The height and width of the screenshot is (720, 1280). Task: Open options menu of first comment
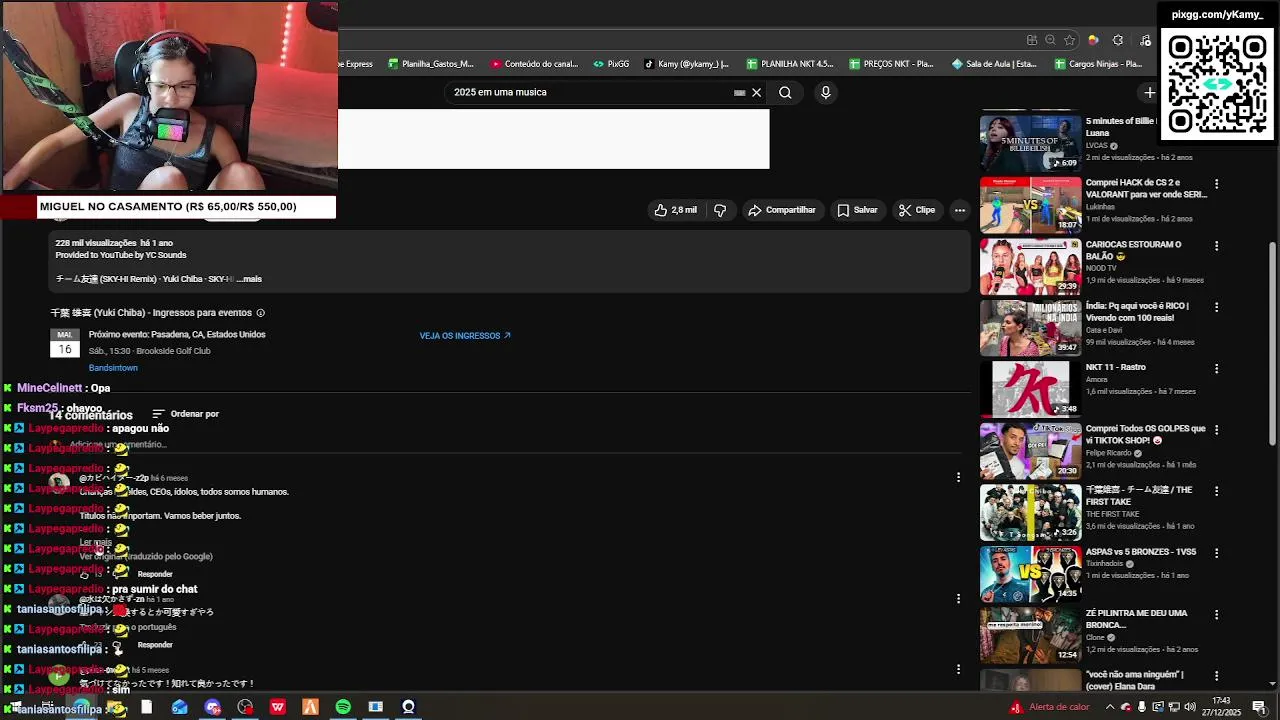(x=958, y=478)
